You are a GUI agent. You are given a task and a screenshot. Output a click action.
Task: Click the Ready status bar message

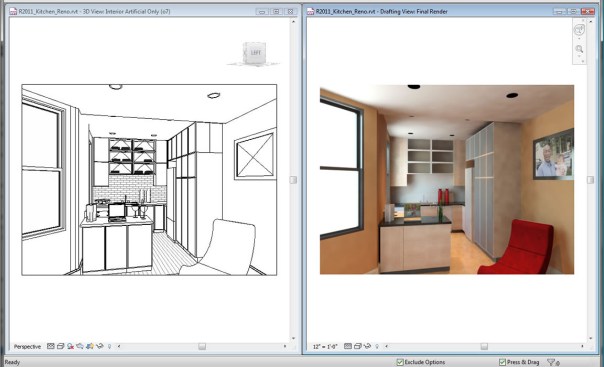(12, 362)
